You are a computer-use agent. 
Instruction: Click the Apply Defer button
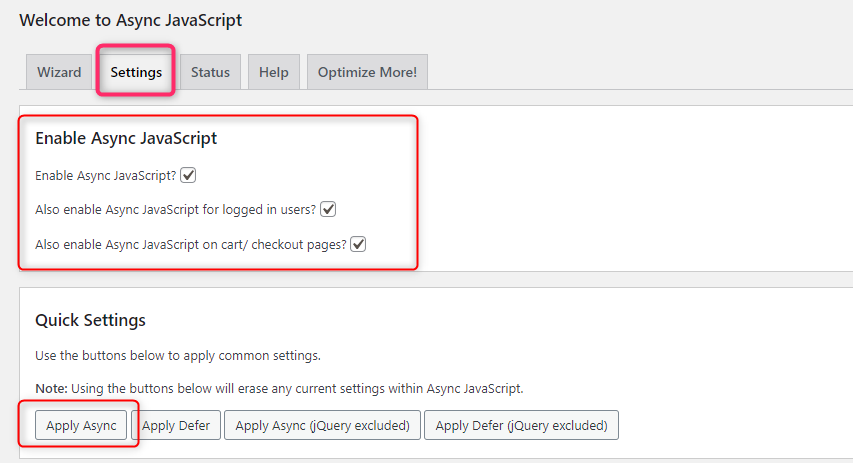[x=176, y=425]
